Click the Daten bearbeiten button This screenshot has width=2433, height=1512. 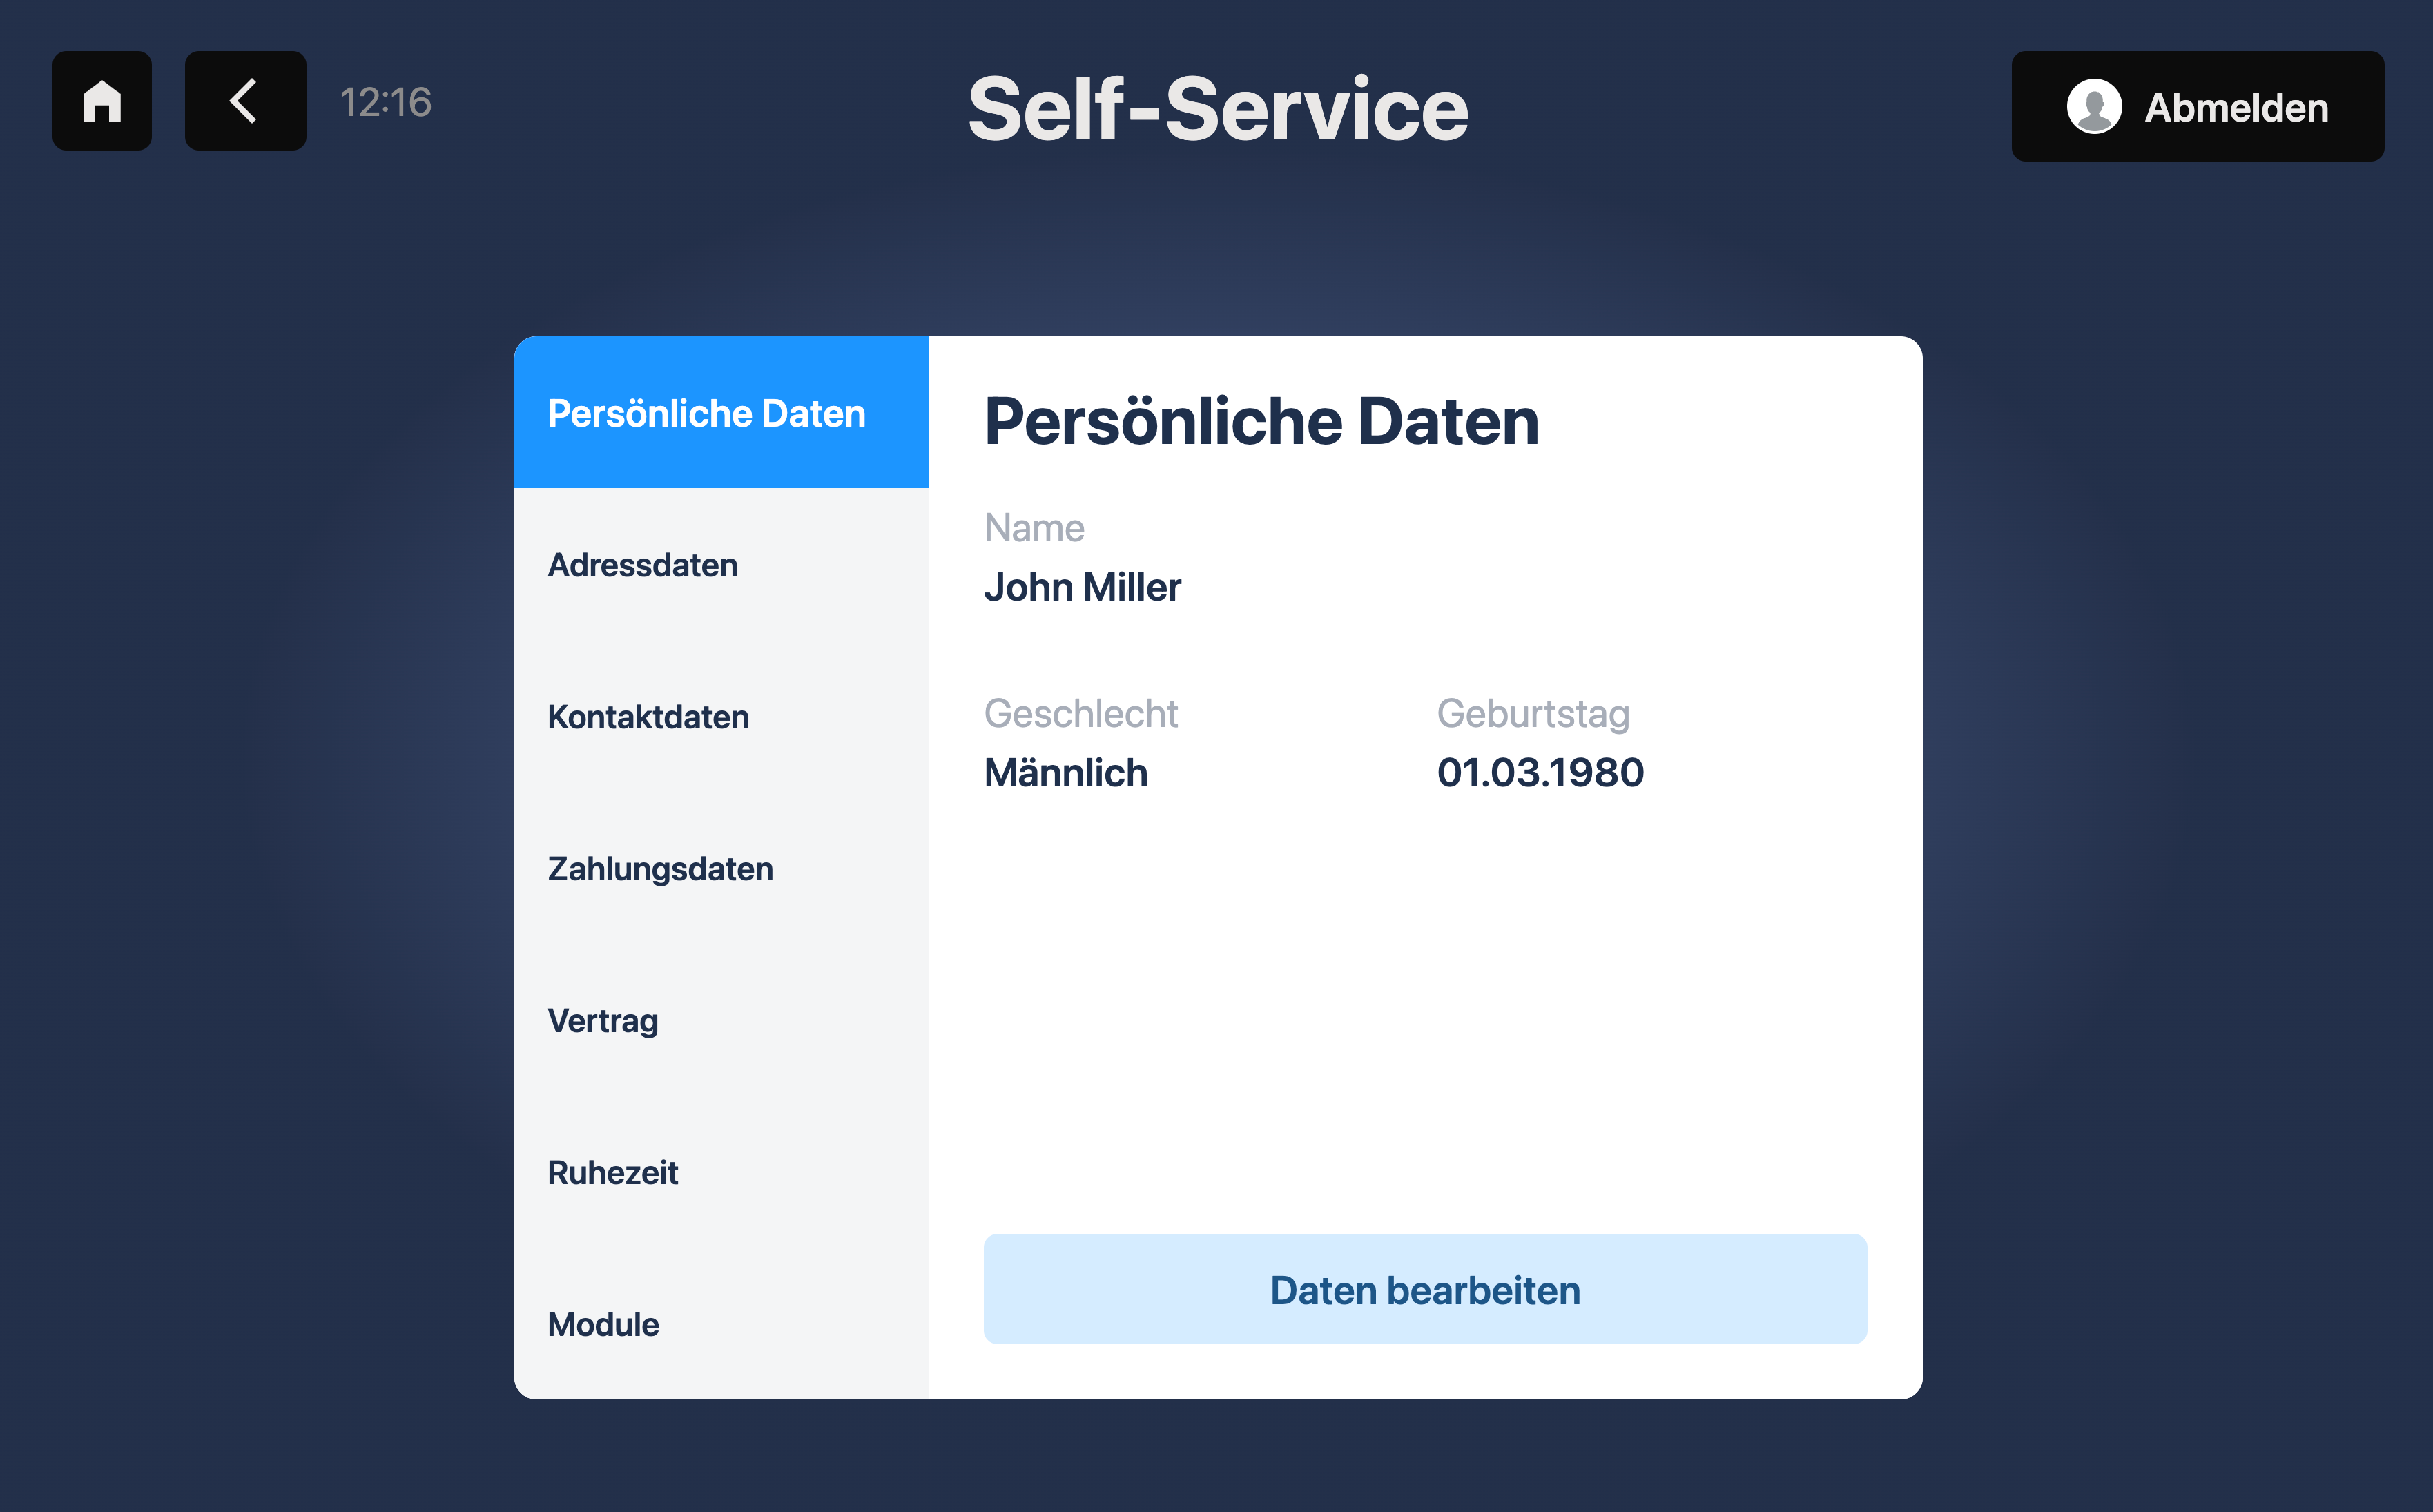click(1425, 1289)
